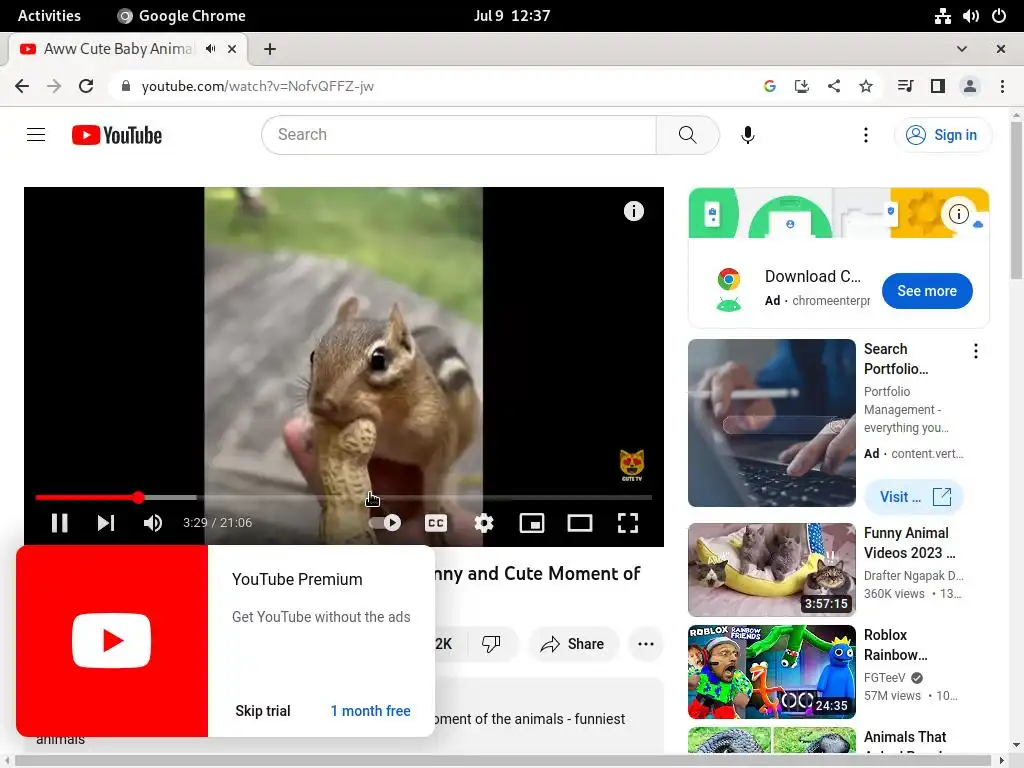
Task: Open Google search icon in toolbar
Action: [770, 86]
